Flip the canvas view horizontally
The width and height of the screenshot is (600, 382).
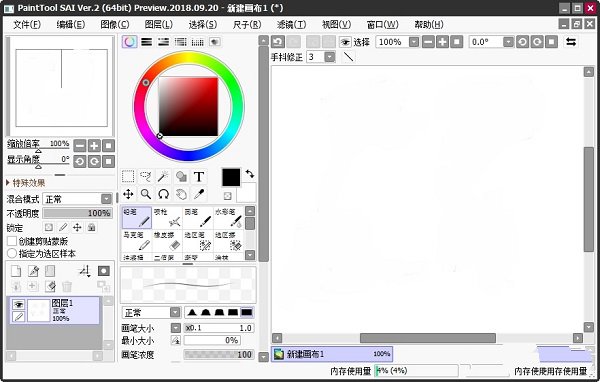[571, 42]
